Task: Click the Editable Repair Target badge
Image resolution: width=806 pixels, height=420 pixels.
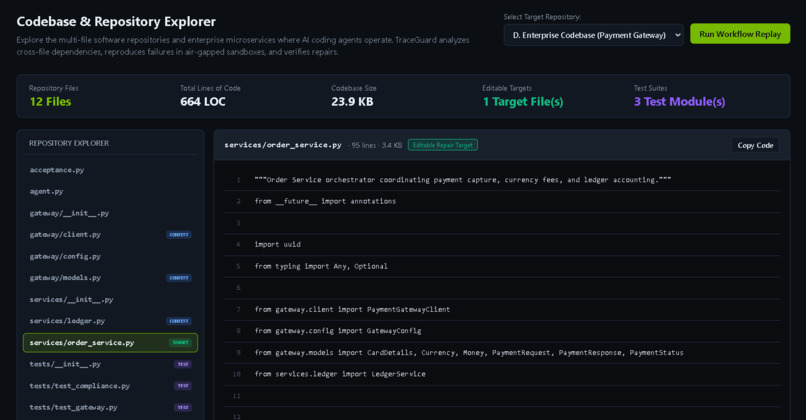Action: tap(443, 145)
